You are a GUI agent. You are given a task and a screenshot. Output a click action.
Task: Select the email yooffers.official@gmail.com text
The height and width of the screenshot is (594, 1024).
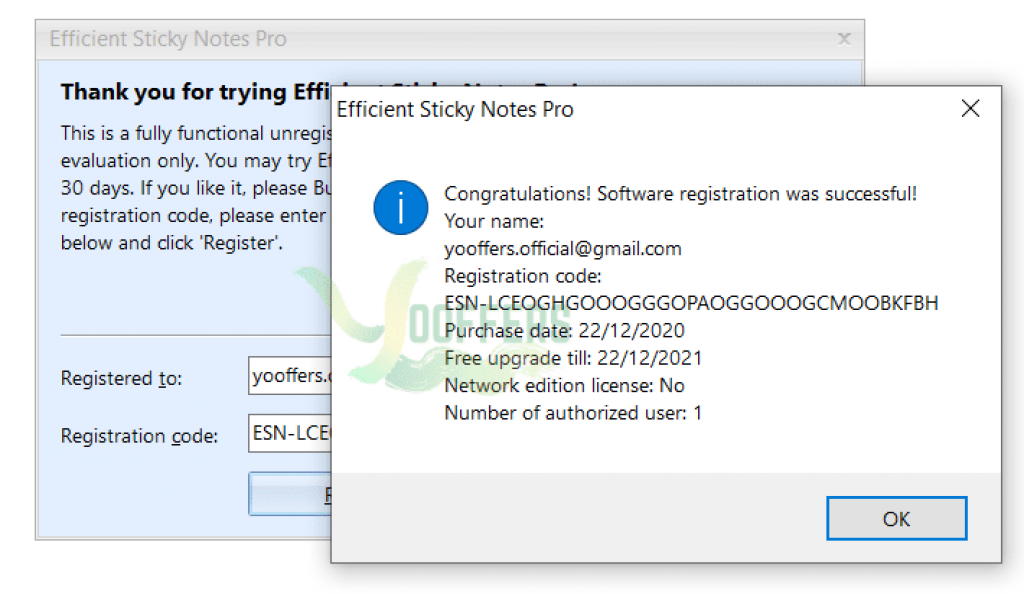[x=562, y=249]
